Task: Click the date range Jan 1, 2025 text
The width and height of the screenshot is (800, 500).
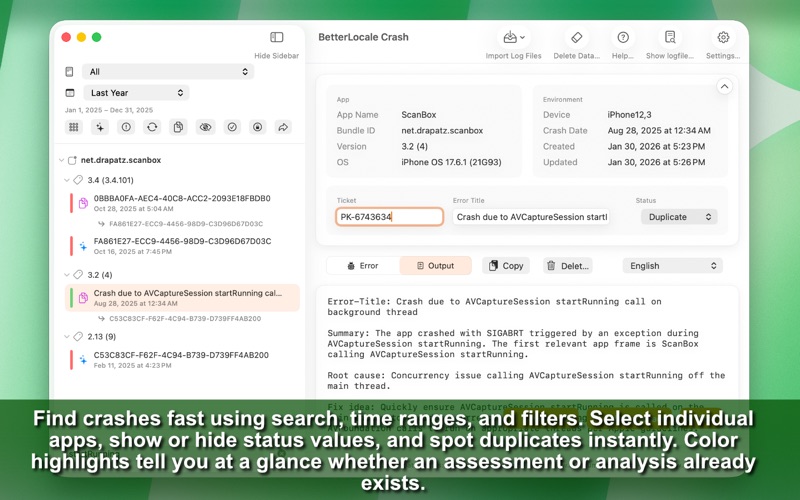Action: [109, 110]
